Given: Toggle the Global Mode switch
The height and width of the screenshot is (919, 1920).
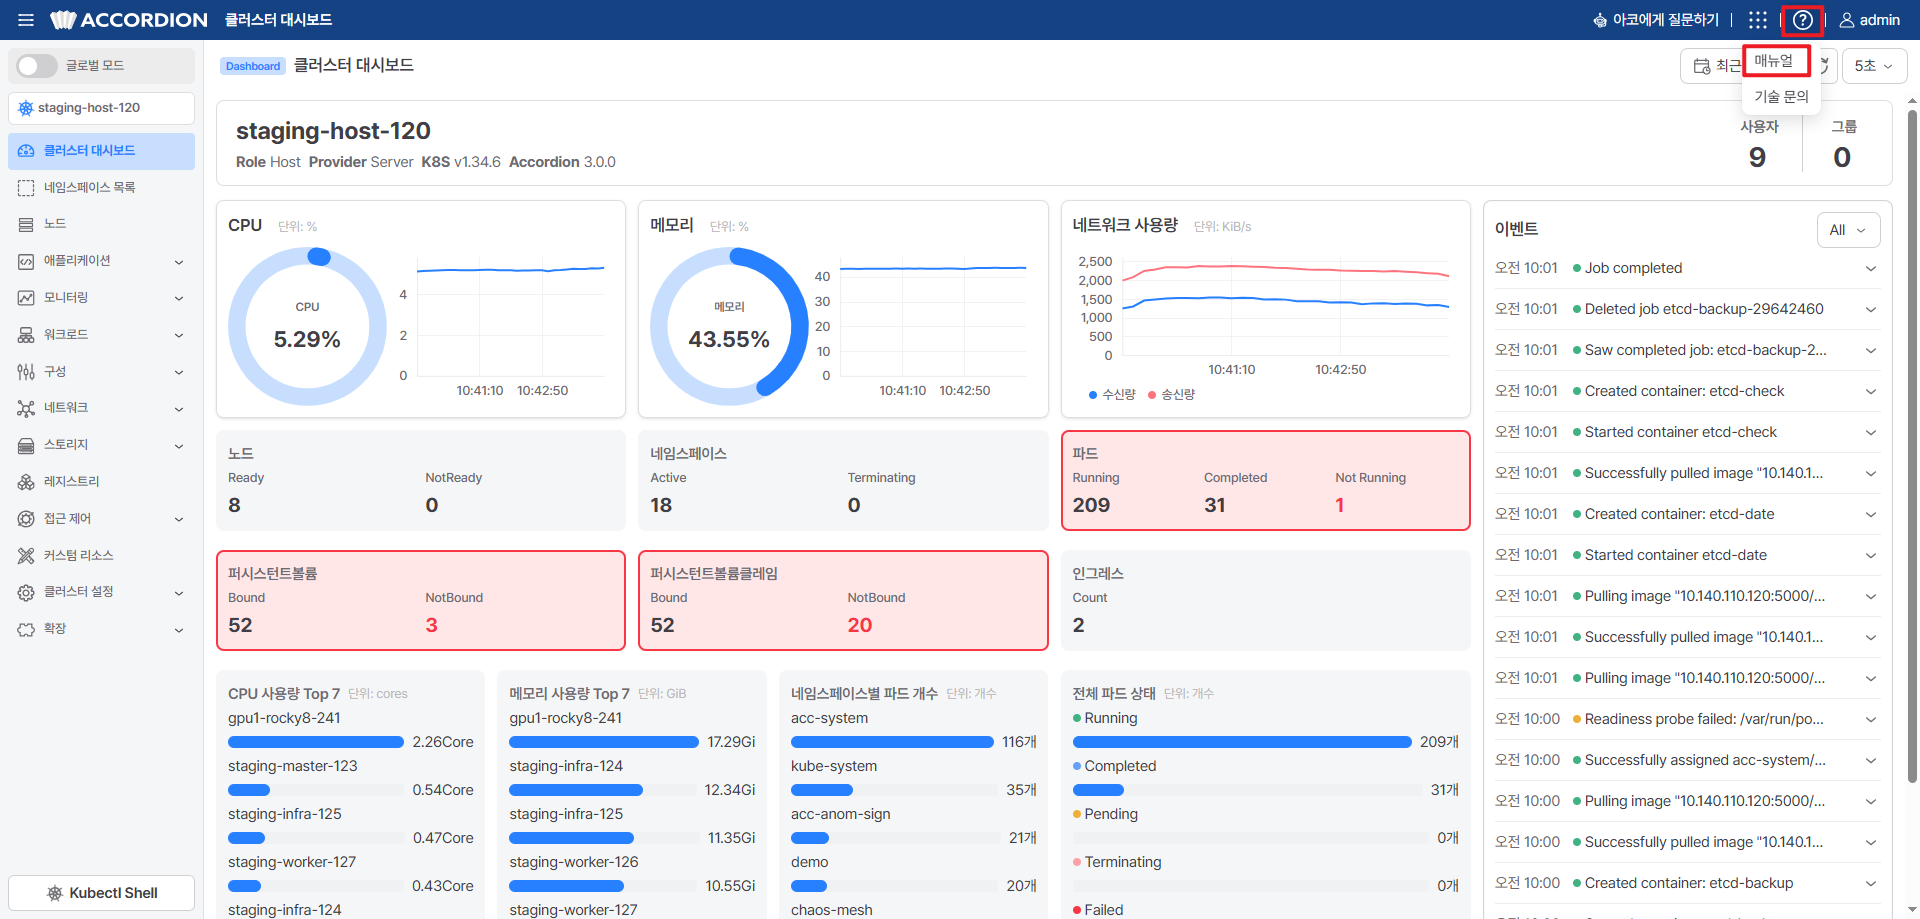Looking at the screenshot, I should 37,66.
